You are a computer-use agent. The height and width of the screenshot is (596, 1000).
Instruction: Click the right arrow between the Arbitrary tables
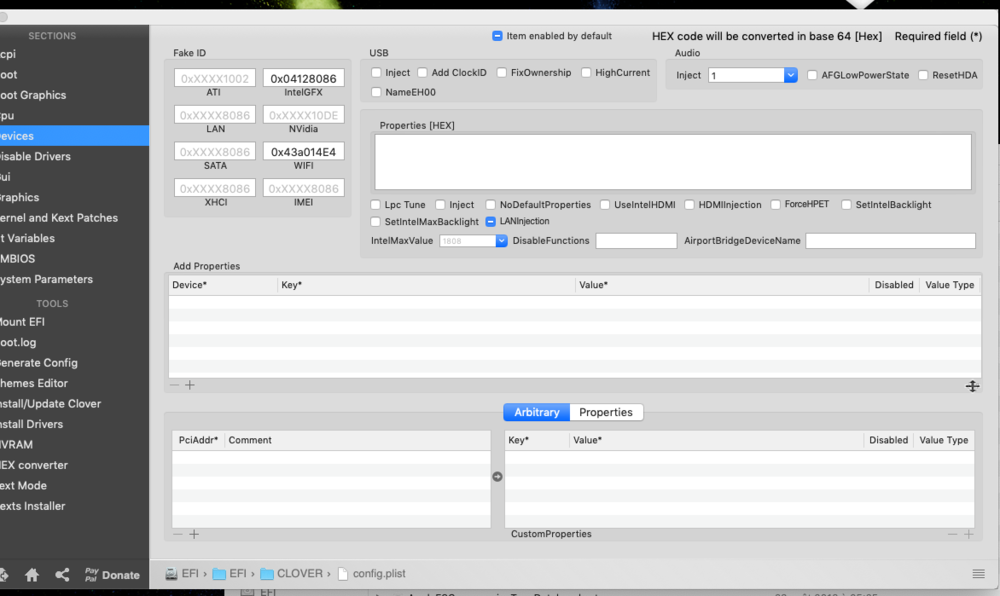pos(497,477)
